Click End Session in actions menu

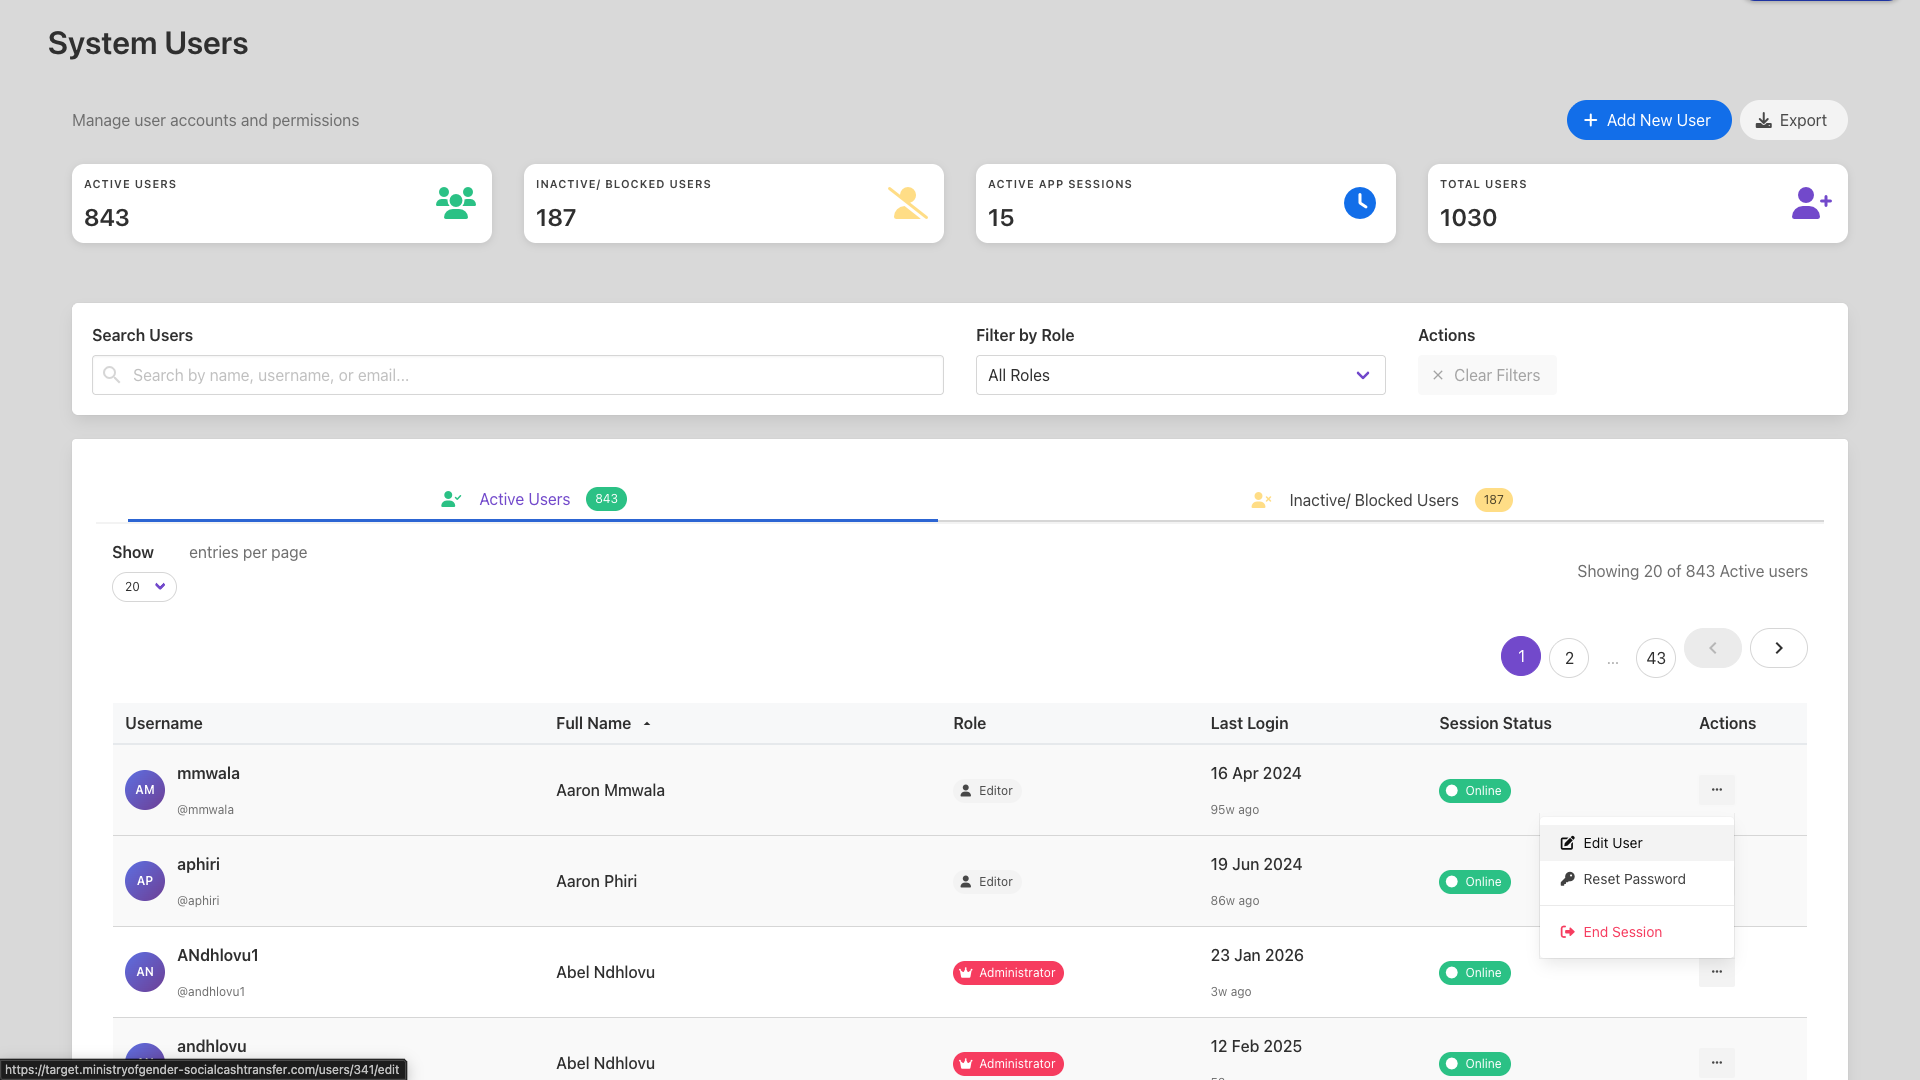coord(1621,932)
